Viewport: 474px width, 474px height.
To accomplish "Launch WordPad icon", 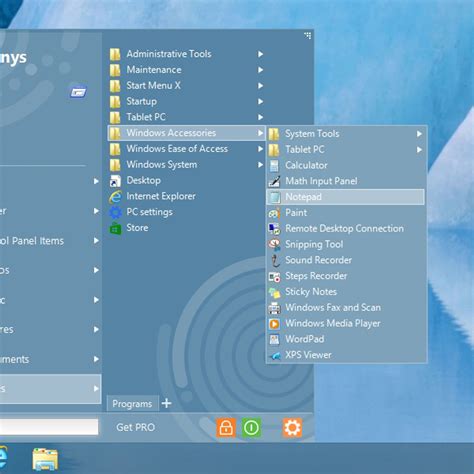I will 274,339.
